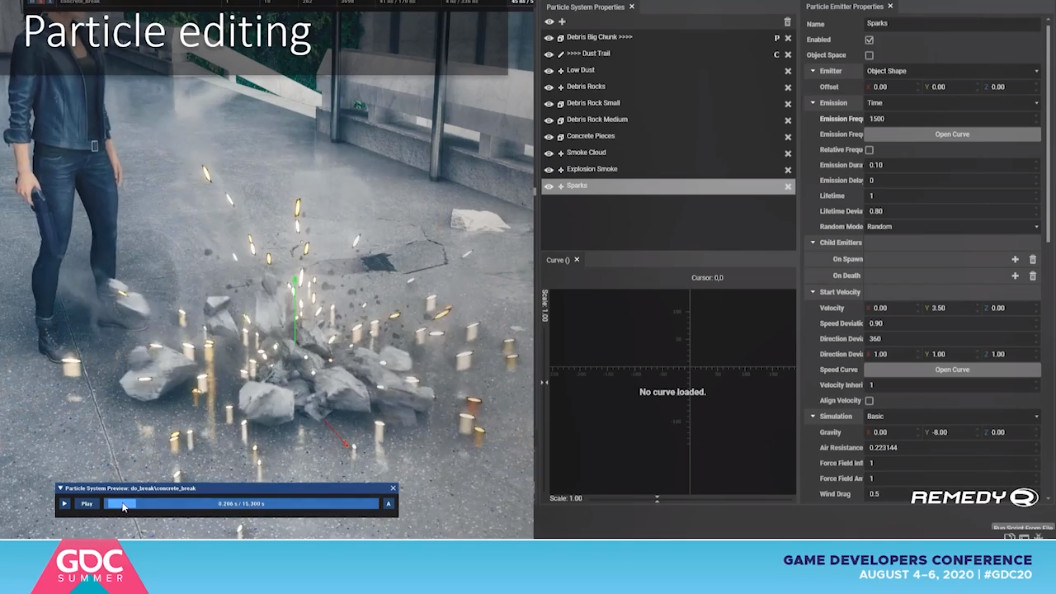
Task: Click the trash icon in Particle System Properties
Action: click(x=787, y=22)
